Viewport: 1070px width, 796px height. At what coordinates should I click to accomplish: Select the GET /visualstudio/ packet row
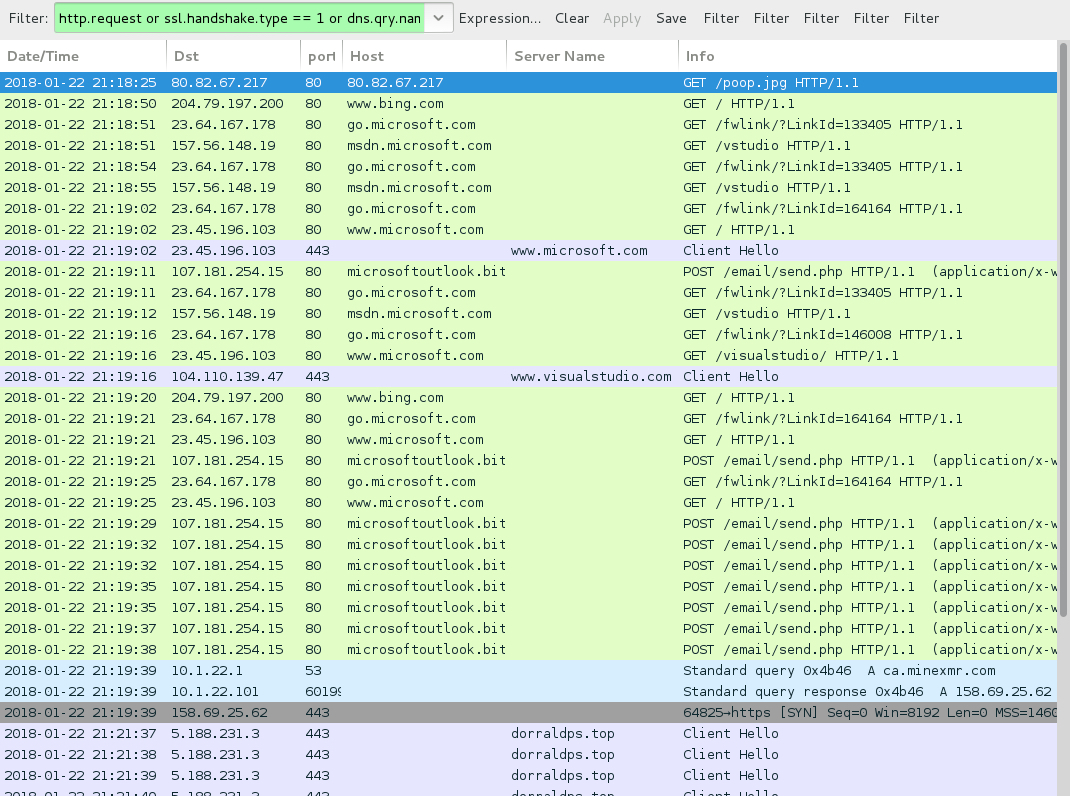pyautogui.click(x=528, y=356)
